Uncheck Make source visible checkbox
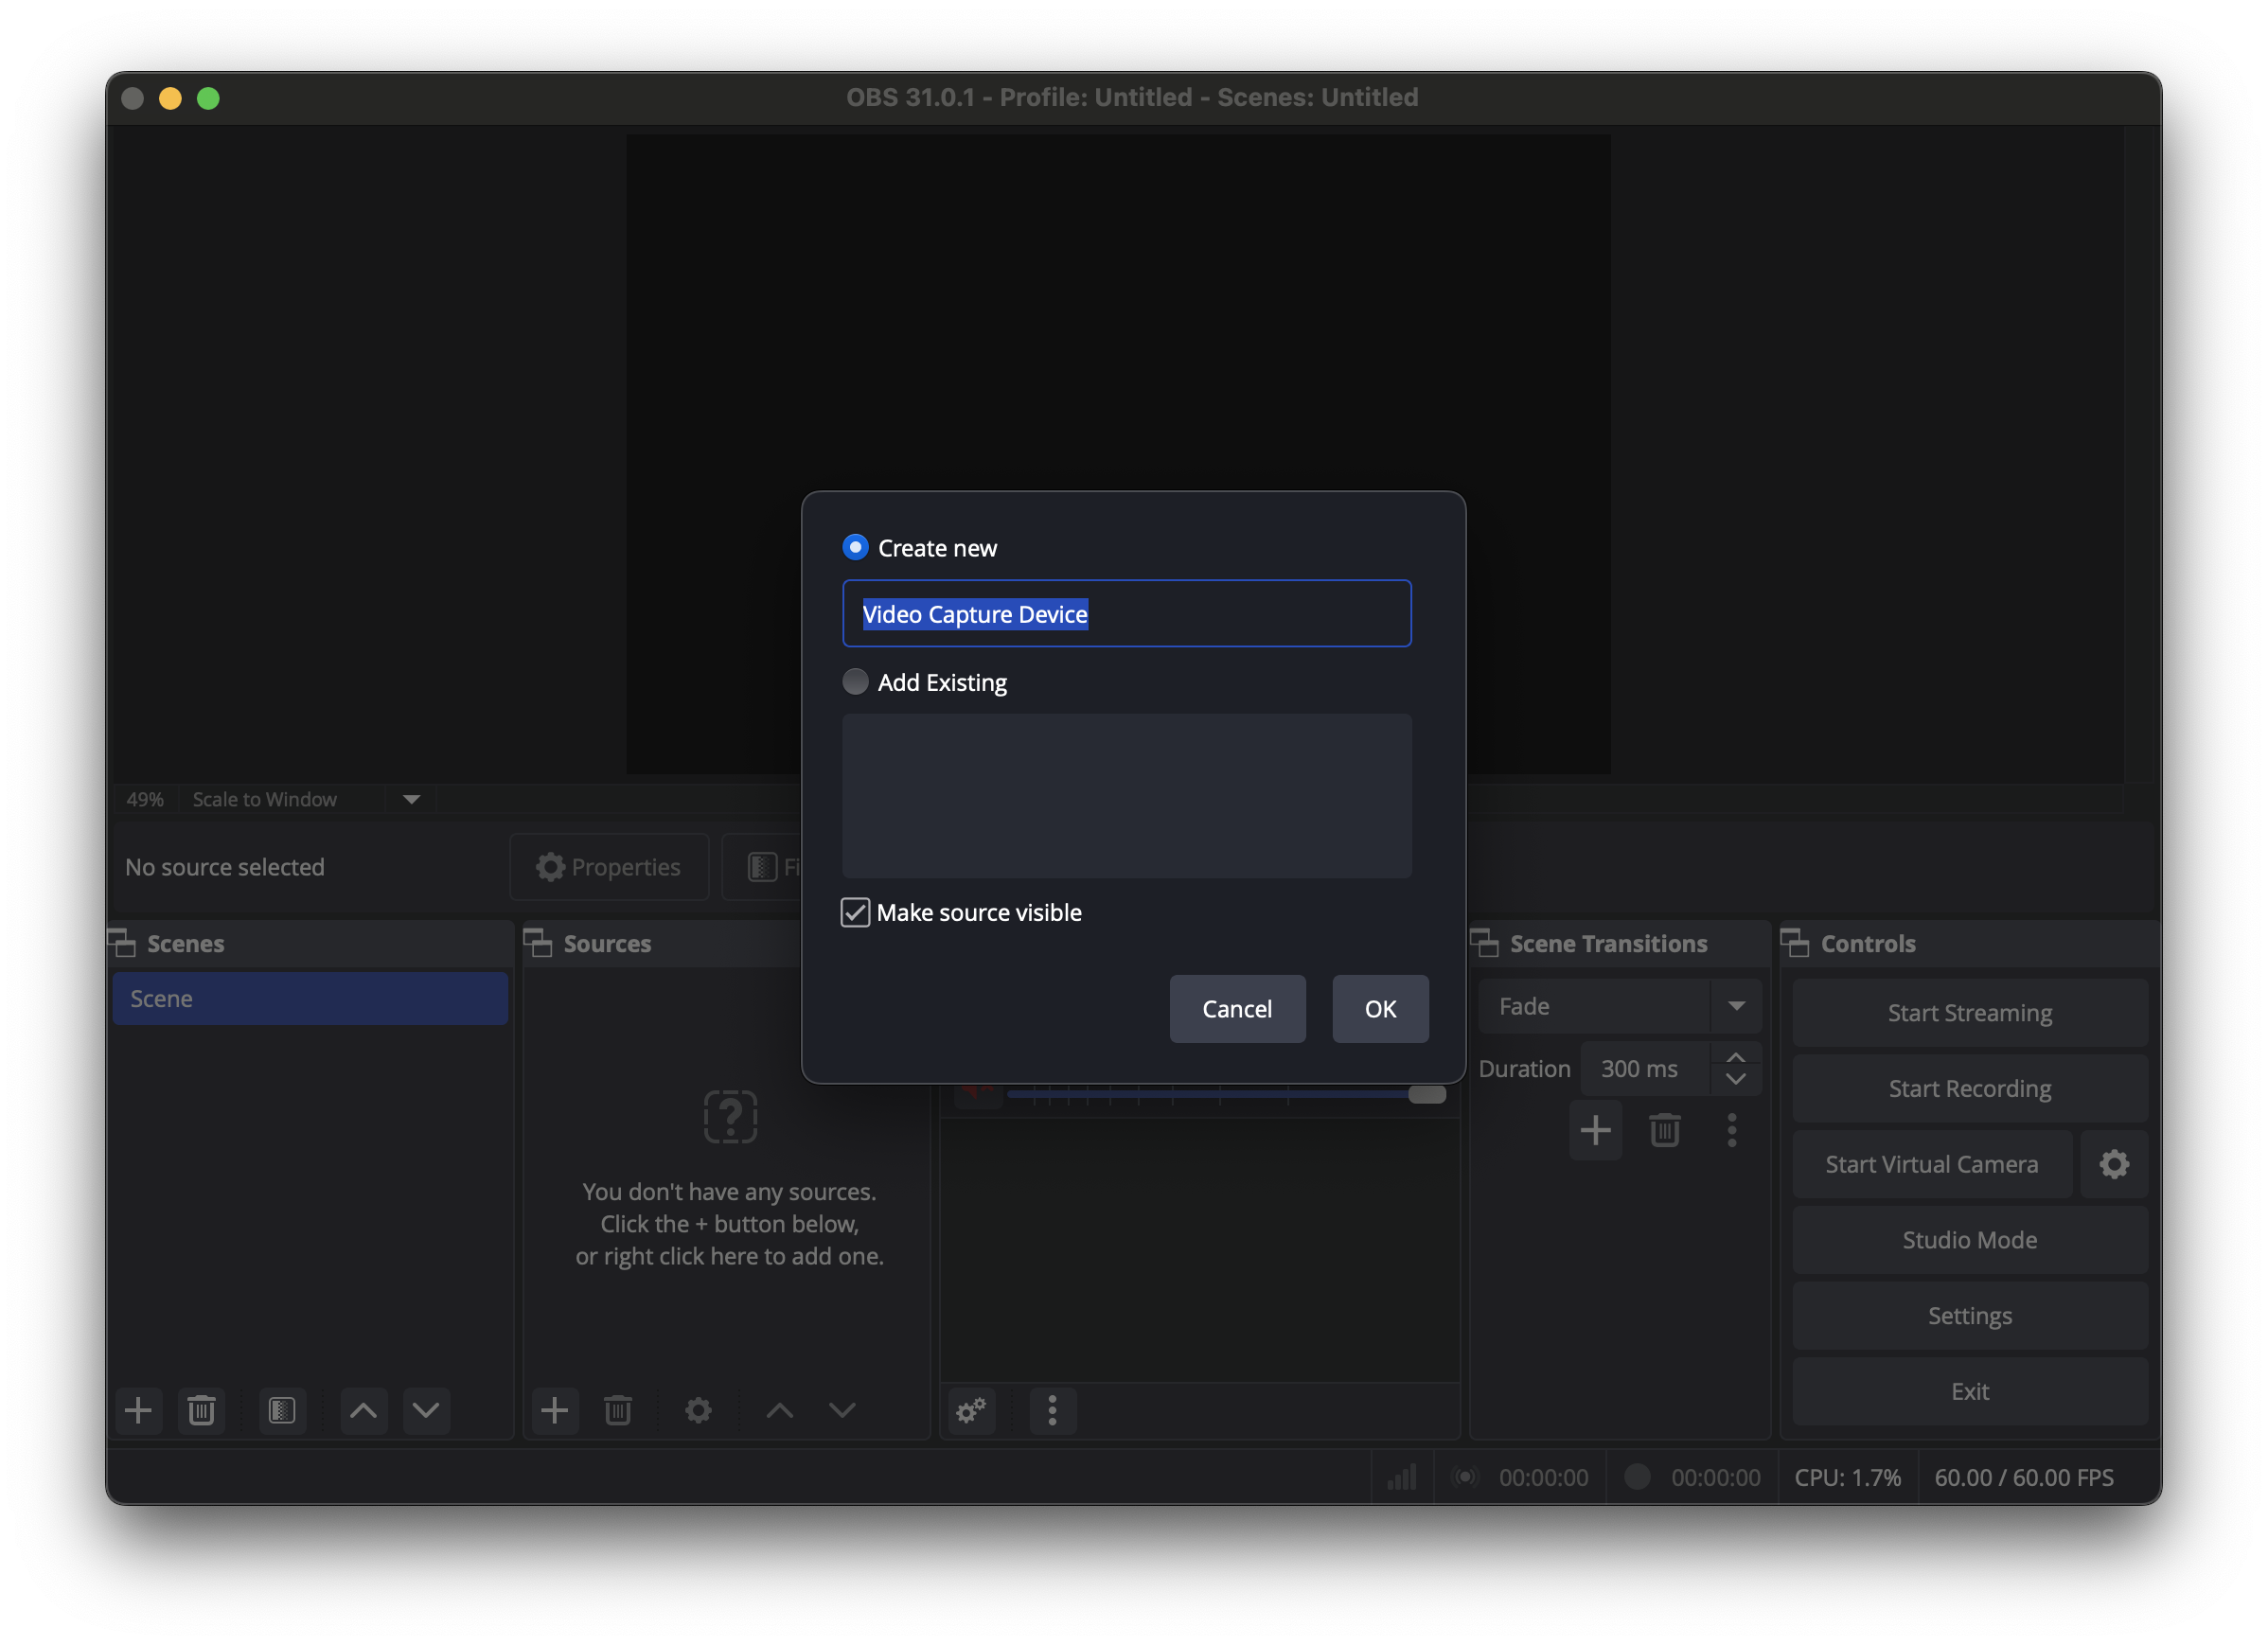Image resolution: width=2268 pixels, height=1645 pixels. pyautogui.click(x=855, y=912)
